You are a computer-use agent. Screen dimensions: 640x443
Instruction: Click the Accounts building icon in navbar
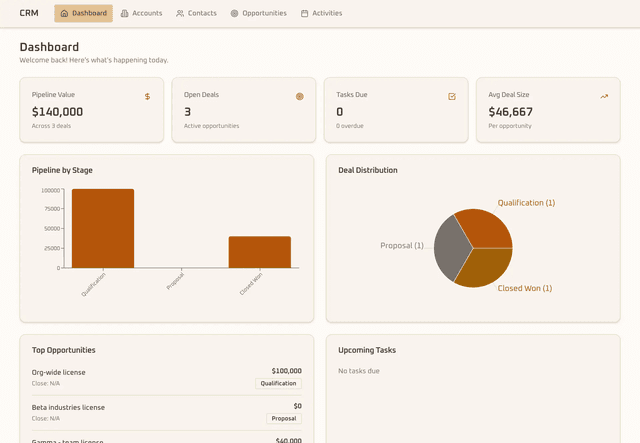(125, 14)
